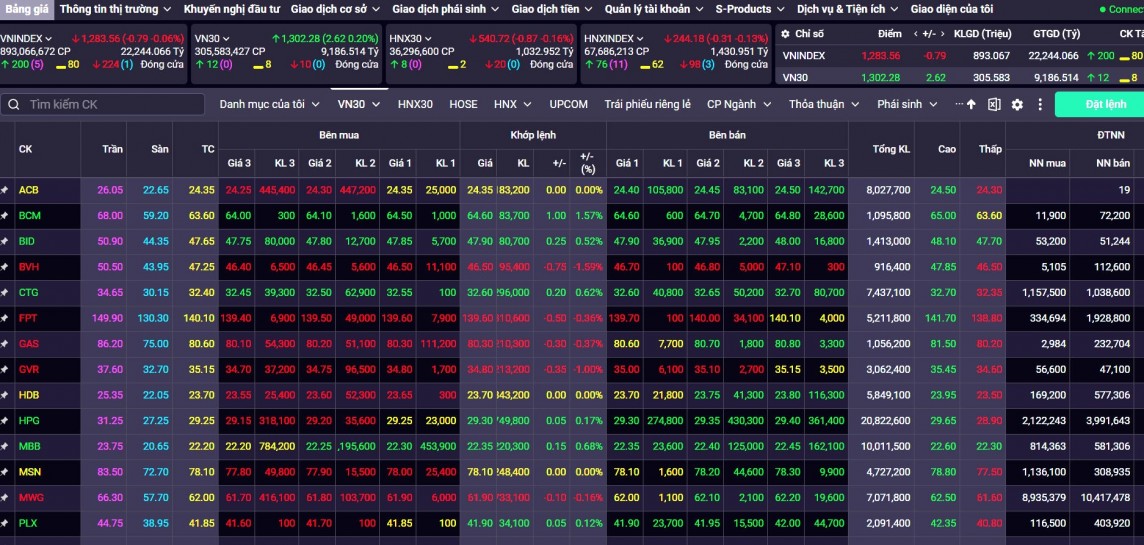Open the settings gear icon

[x=1017, y=104]
